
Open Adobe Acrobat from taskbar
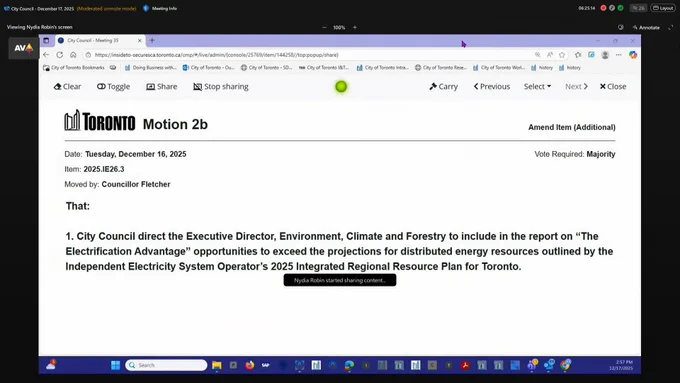(x=465, y=365)
